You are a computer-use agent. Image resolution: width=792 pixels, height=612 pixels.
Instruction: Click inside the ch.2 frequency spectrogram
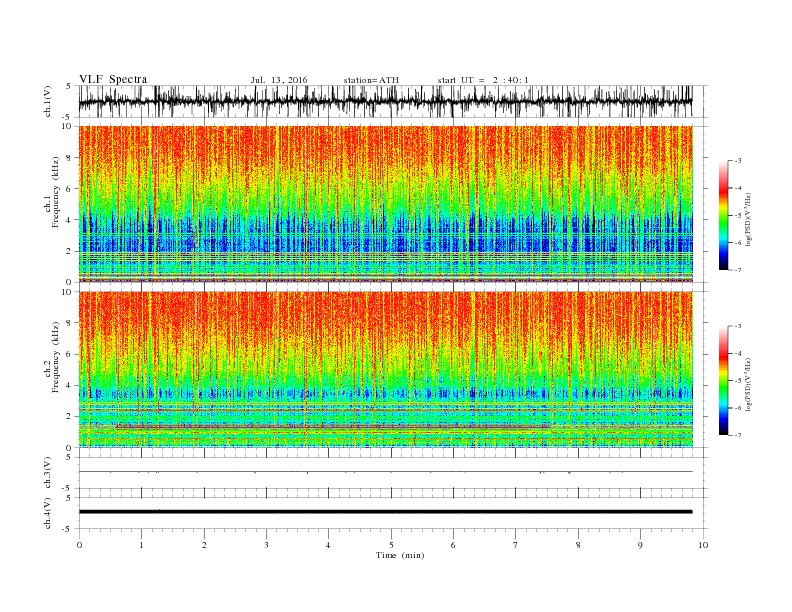click(x=386, y=369)
